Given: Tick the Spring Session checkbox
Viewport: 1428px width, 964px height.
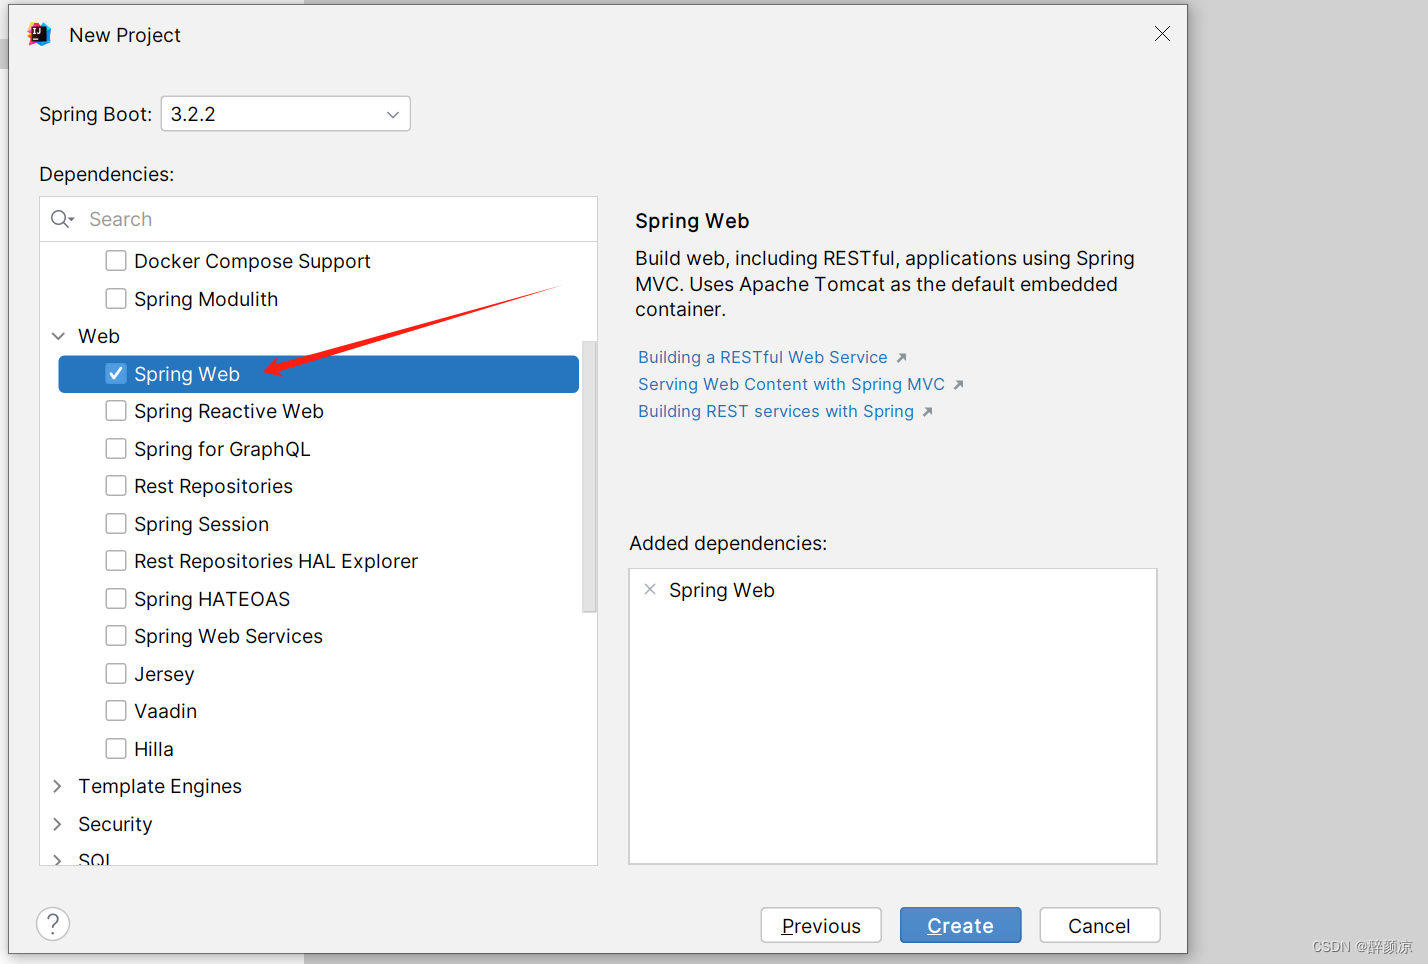Looking at the screenshot, I should pyautogui.click(x=116, y=524).
